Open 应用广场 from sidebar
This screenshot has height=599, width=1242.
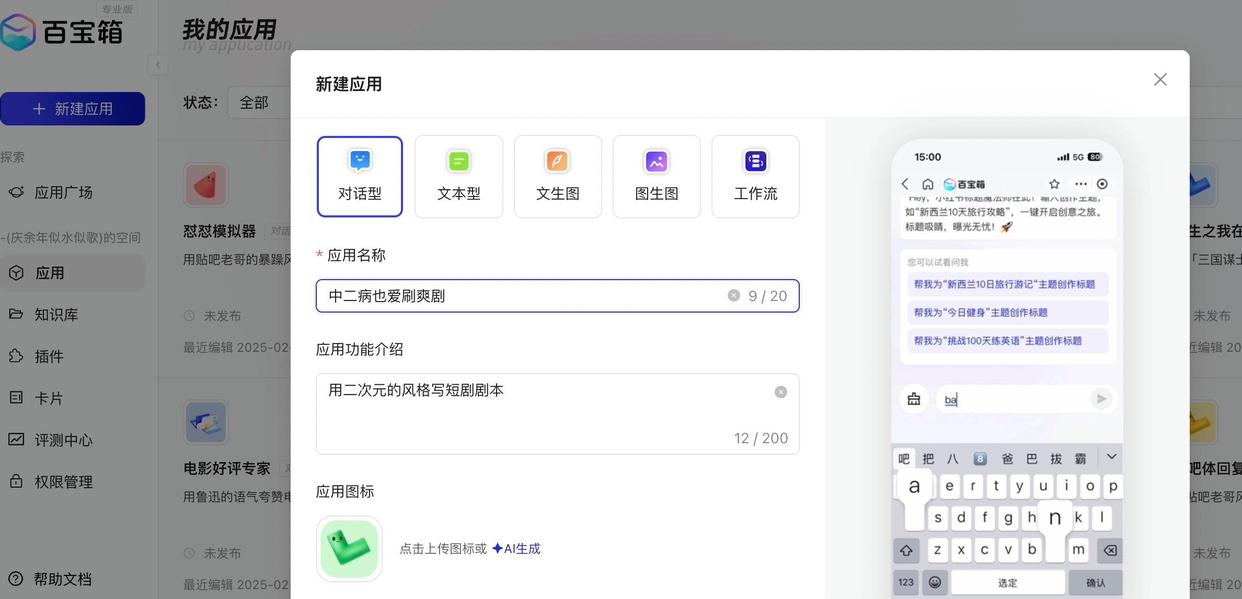pyautogui.click(x=63, y=192)
